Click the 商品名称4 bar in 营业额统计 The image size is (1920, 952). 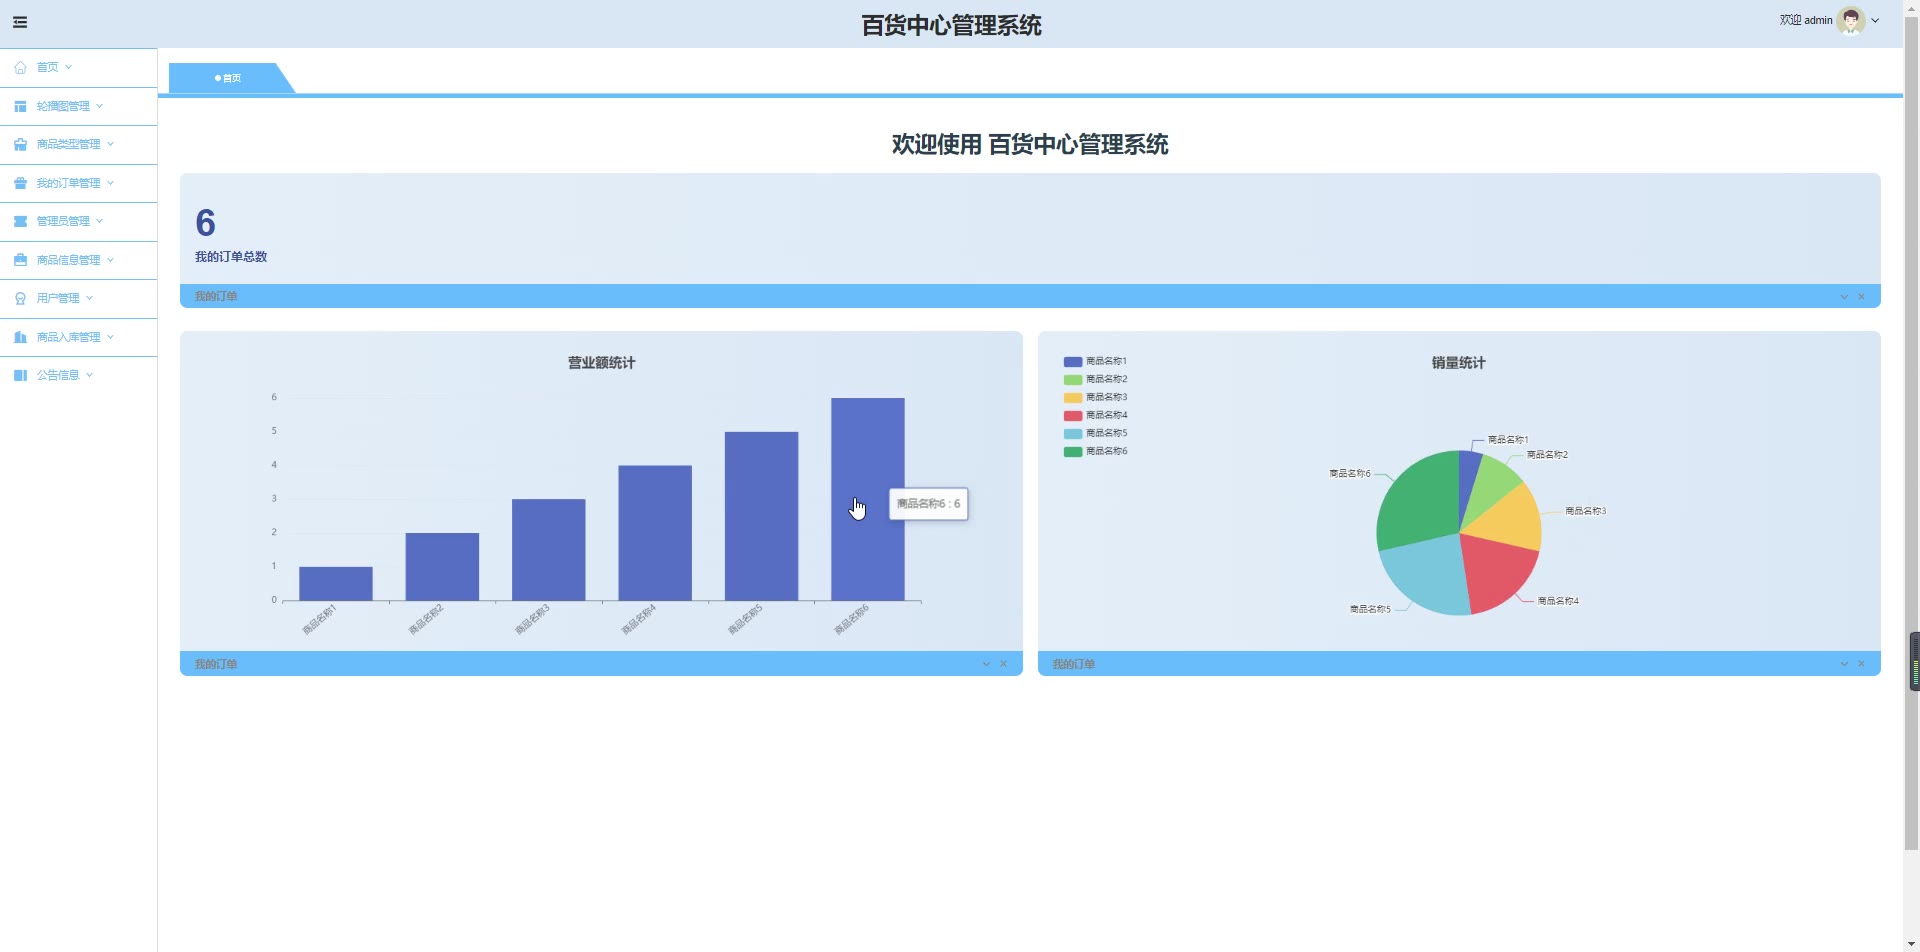[x=655, y=533]
